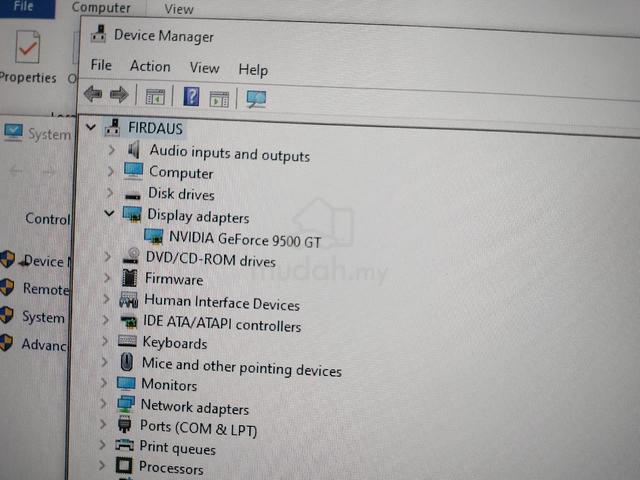640x480 pixels.
Task: Click the Display adapters icon
Action: [132, 214]
